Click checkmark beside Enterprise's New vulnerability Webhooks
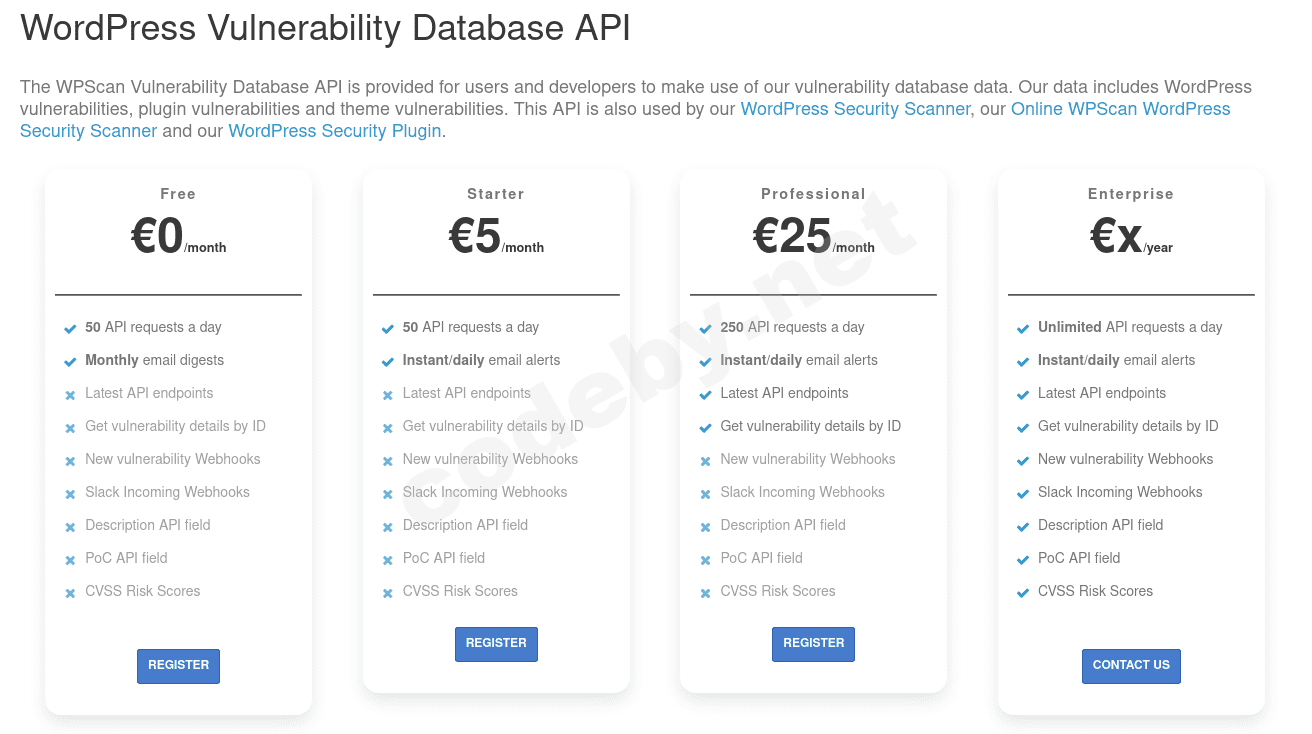 click(1023, 461)
